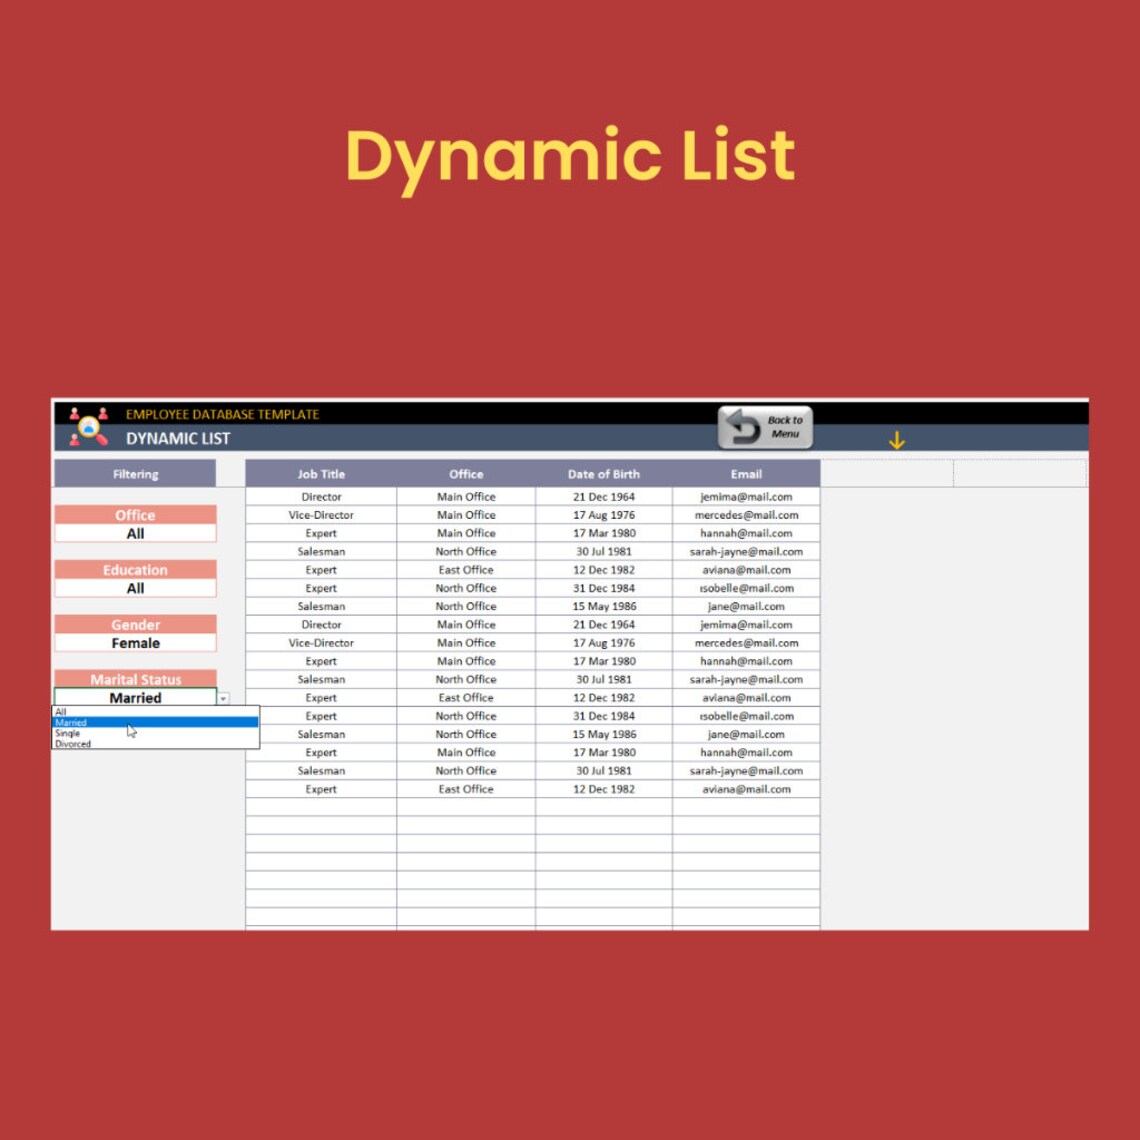Click the Office filter value All
Image resolution: width=1140 pixels, height=1140 pixels.
pyautogui.click(x=135, y=533)
